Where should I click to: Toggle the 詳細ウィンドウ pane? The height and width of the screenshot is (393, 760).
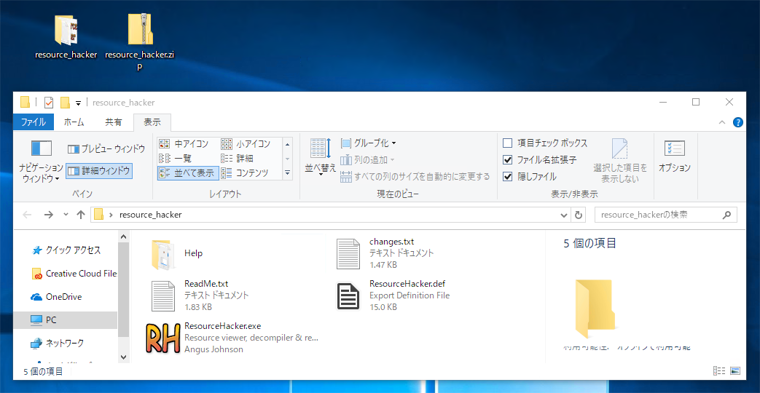99,171
